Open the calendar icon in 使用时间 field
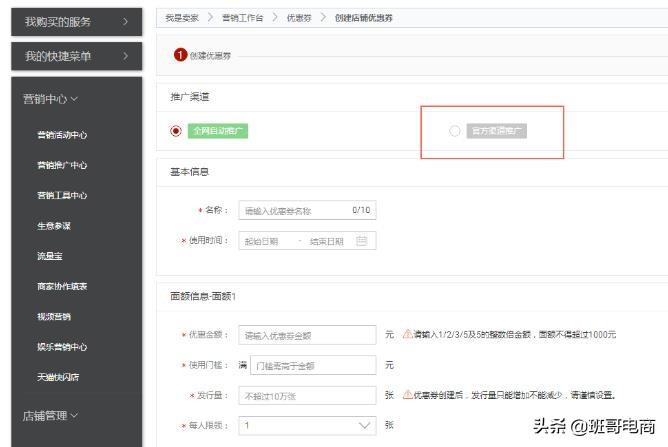This screenshot has height=447, width=668. (x=362, y=241)
